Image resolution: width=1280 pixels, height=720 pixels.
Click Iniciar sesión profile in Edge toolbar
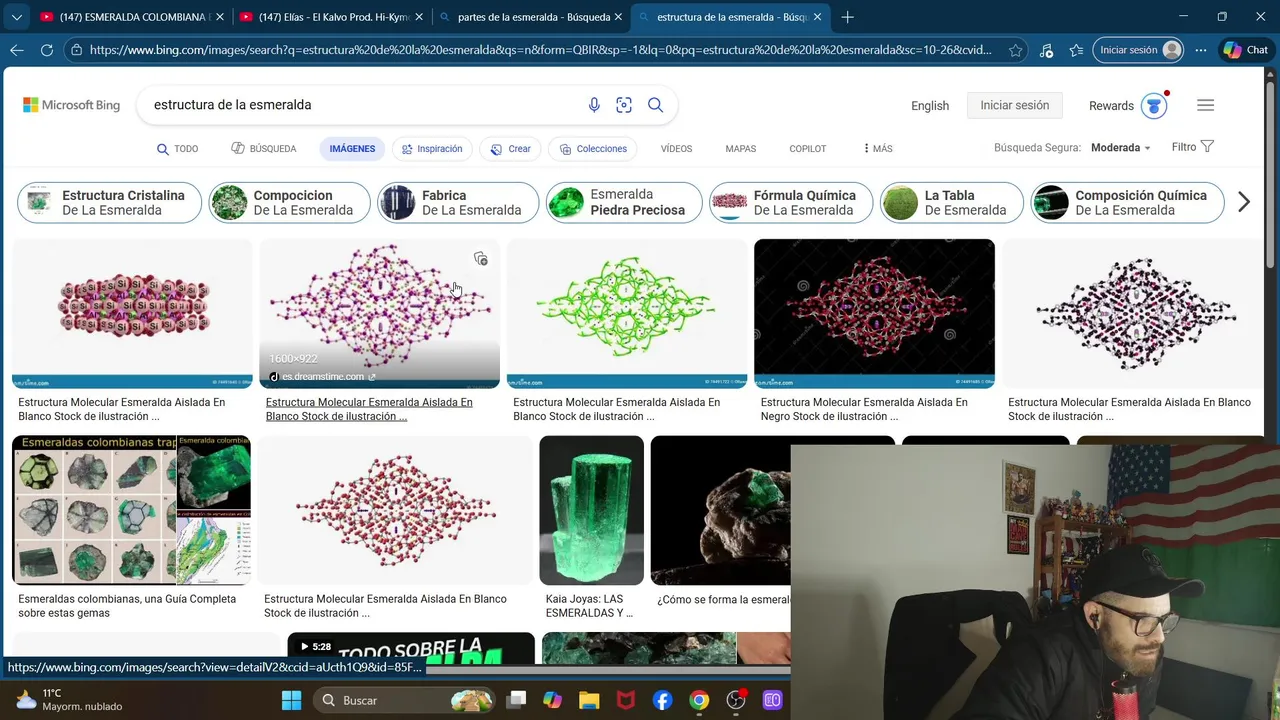point(1139,50)
